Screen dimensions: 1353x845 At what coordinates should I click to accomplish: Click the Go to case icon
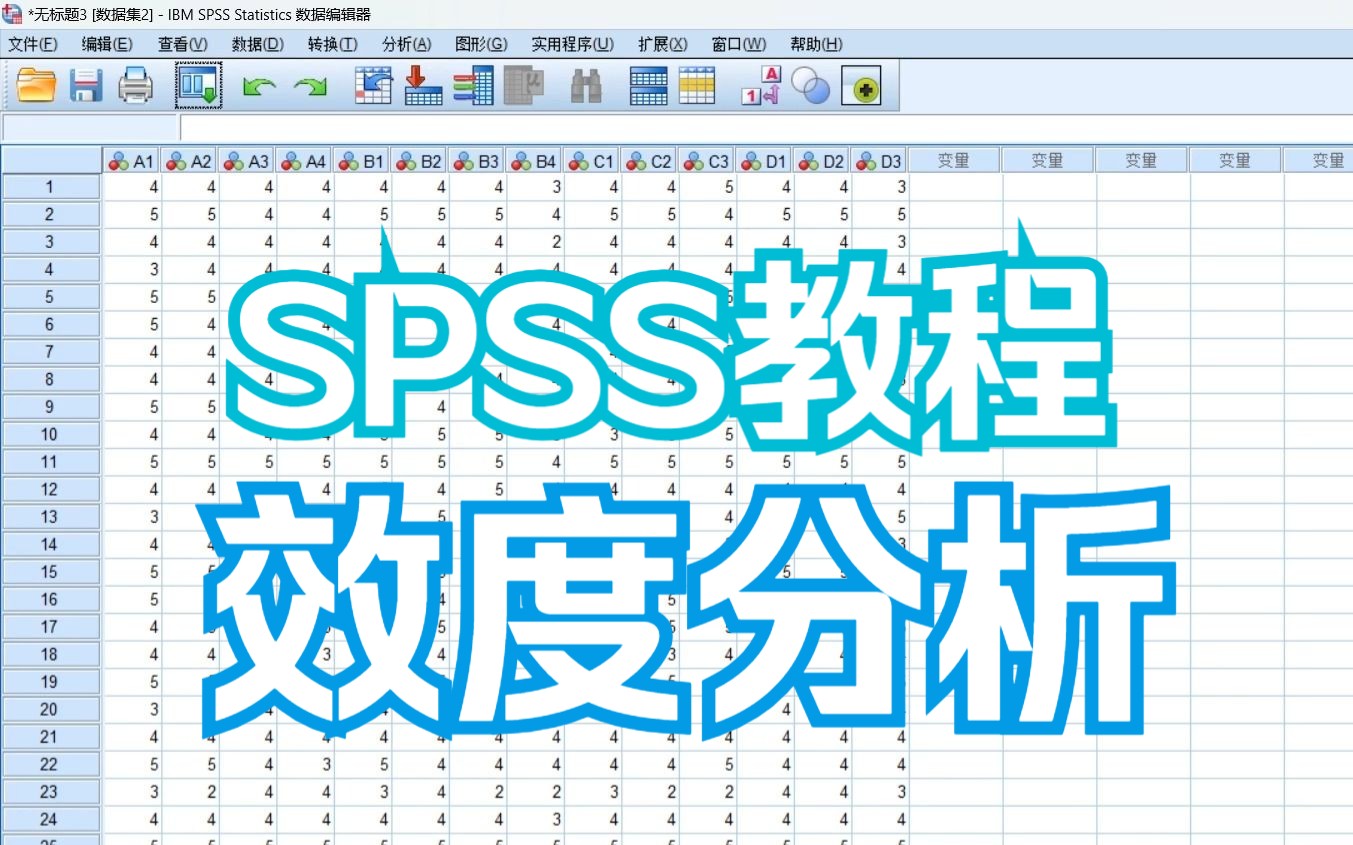click(374, 86)
